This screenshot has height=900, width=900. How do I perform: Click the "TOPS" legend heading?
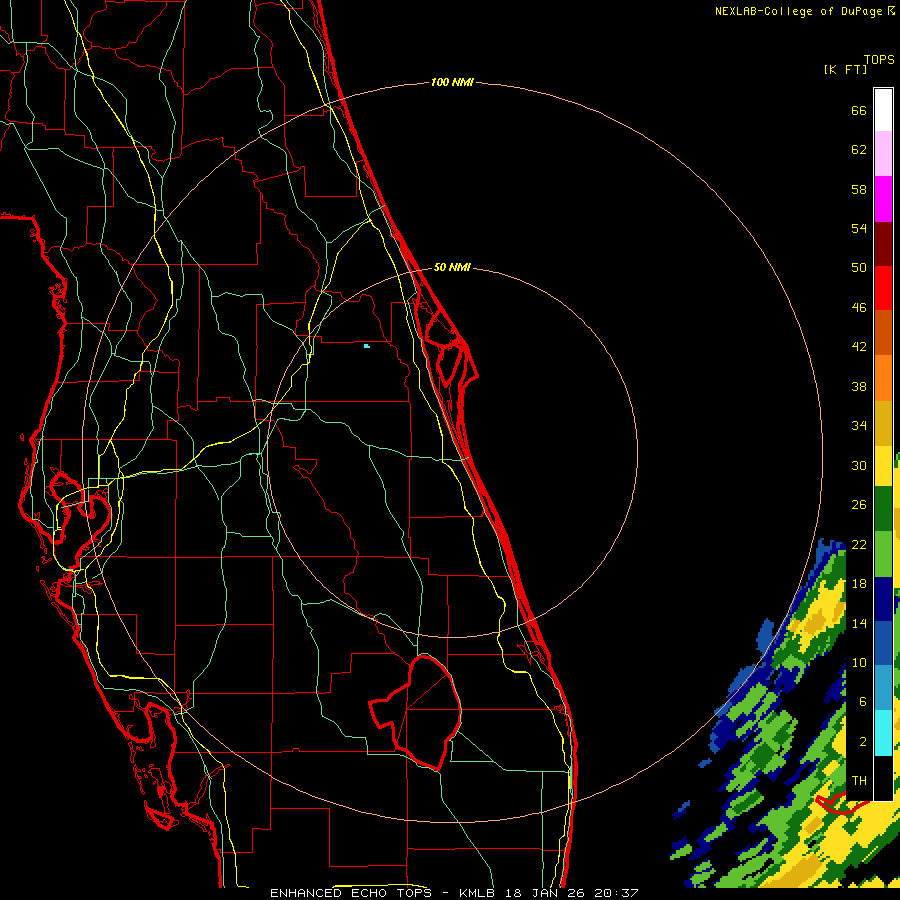coord(879,59)
